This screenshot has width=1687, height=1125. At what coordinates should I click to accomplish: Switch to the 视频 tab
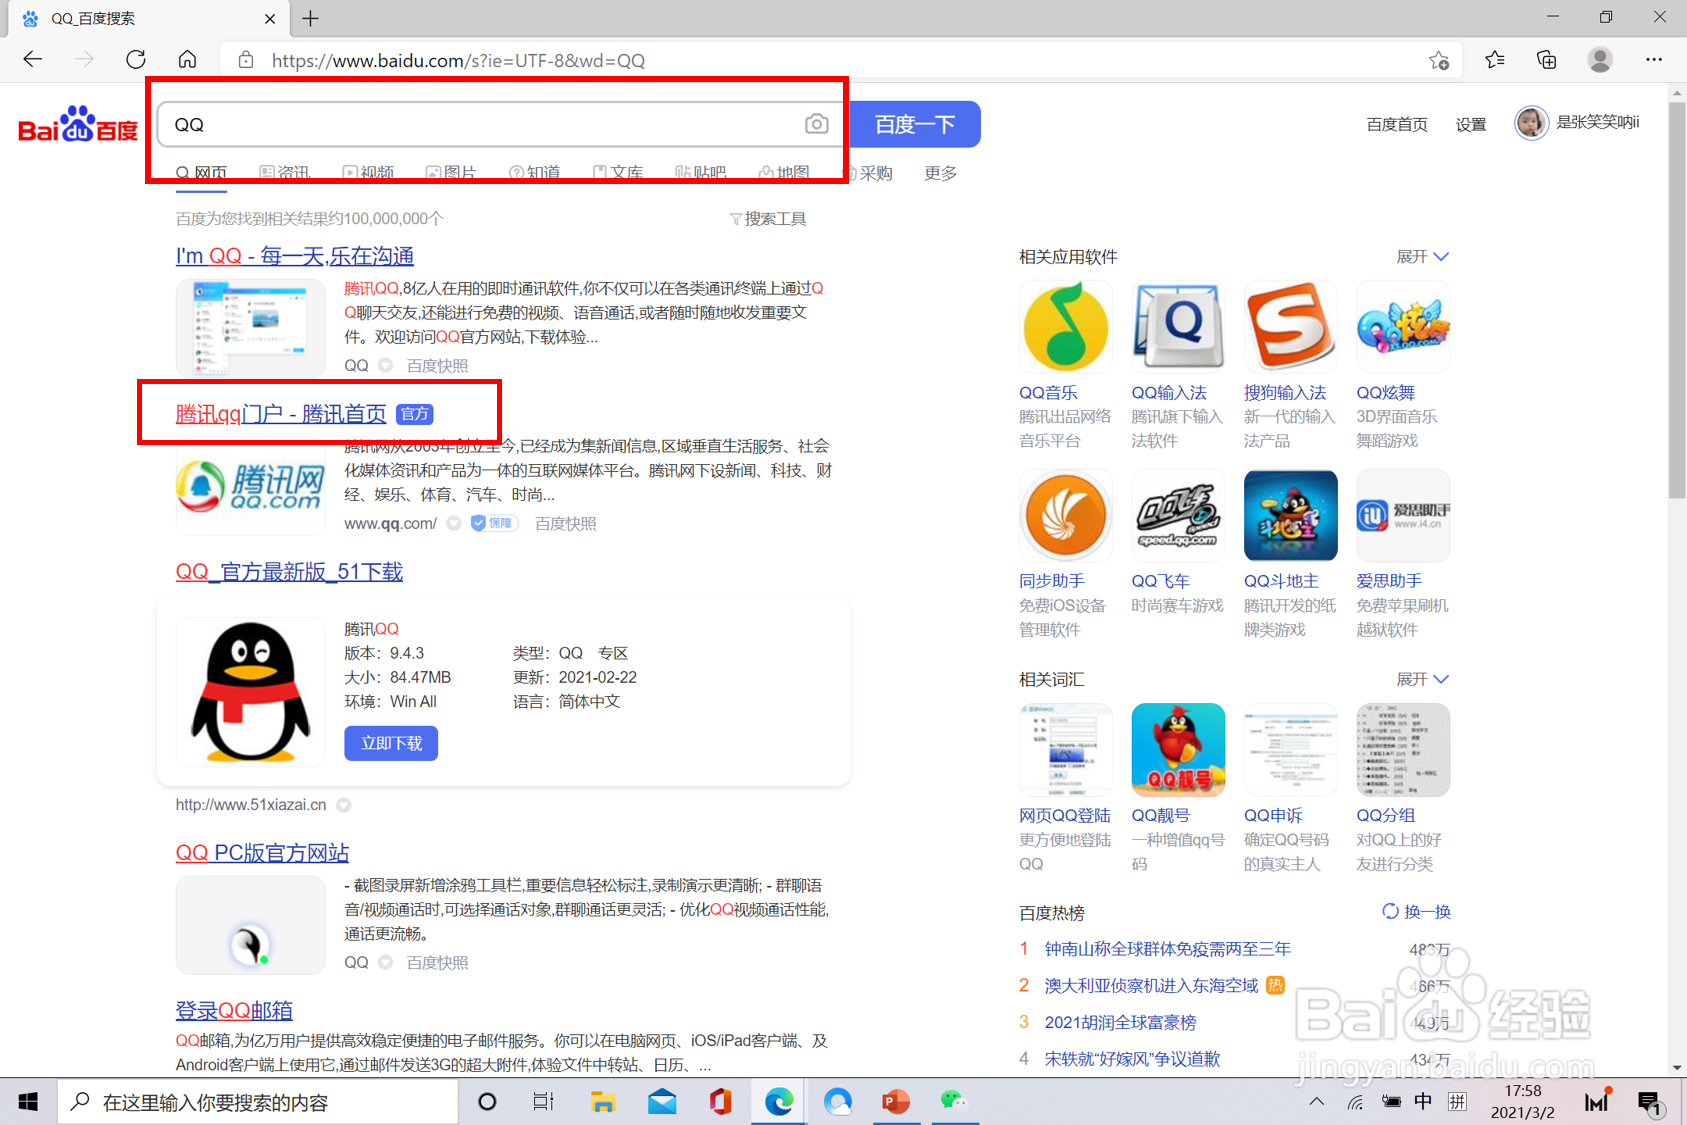(x=368, y=172)
